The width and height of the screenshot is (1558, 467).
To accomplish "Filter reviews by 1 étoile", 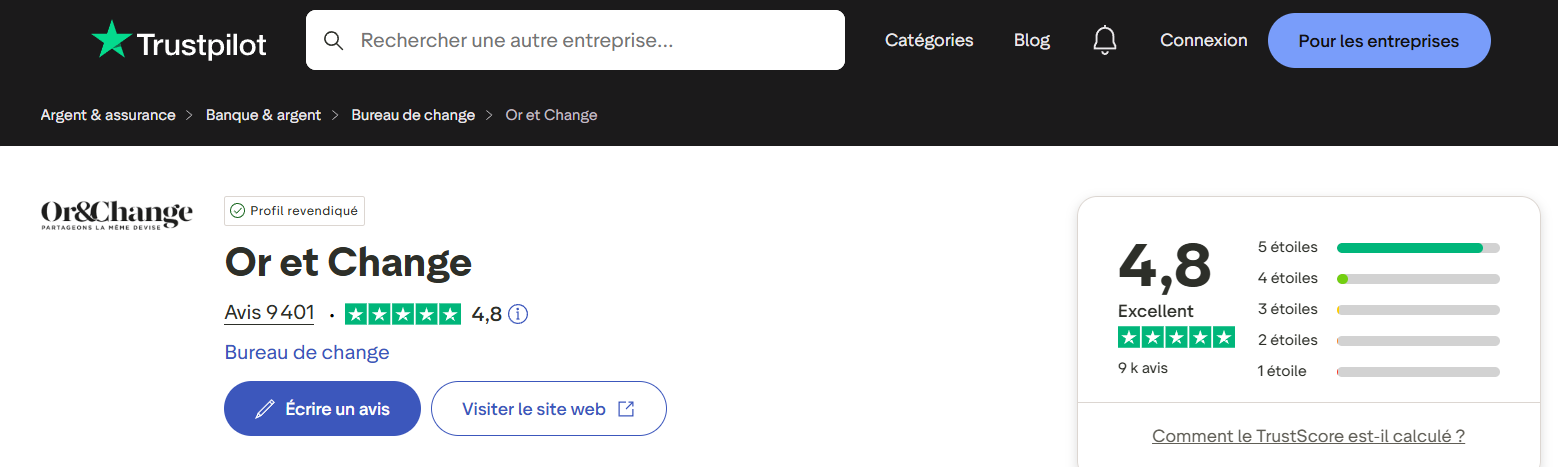I will click(x=1417, y=371).
